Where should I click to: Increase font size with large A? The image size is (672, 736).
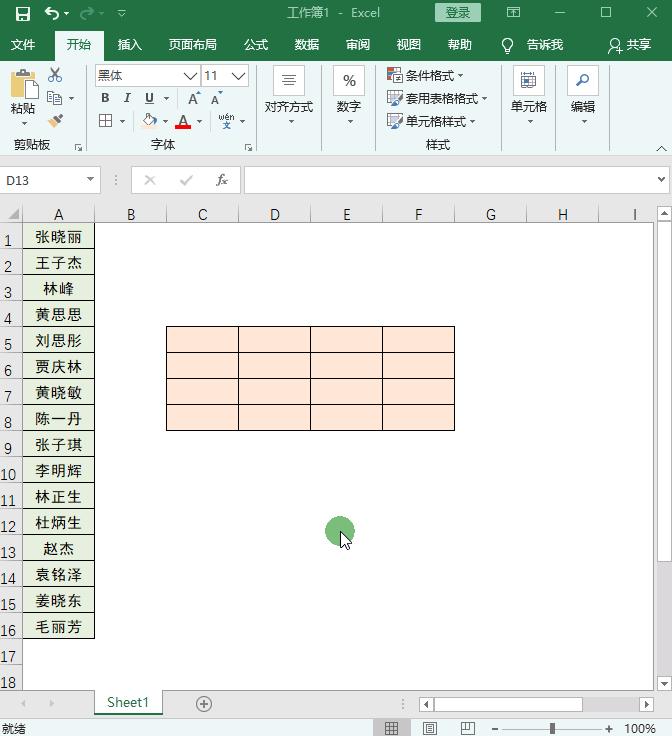click(x=194, y=98)
